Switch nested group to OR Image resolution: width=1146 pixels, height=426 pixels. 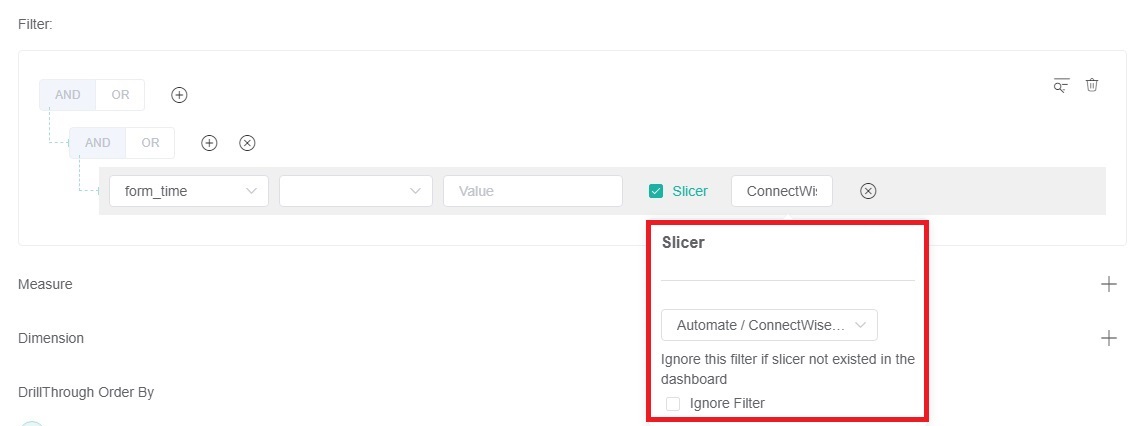point(150,143)
